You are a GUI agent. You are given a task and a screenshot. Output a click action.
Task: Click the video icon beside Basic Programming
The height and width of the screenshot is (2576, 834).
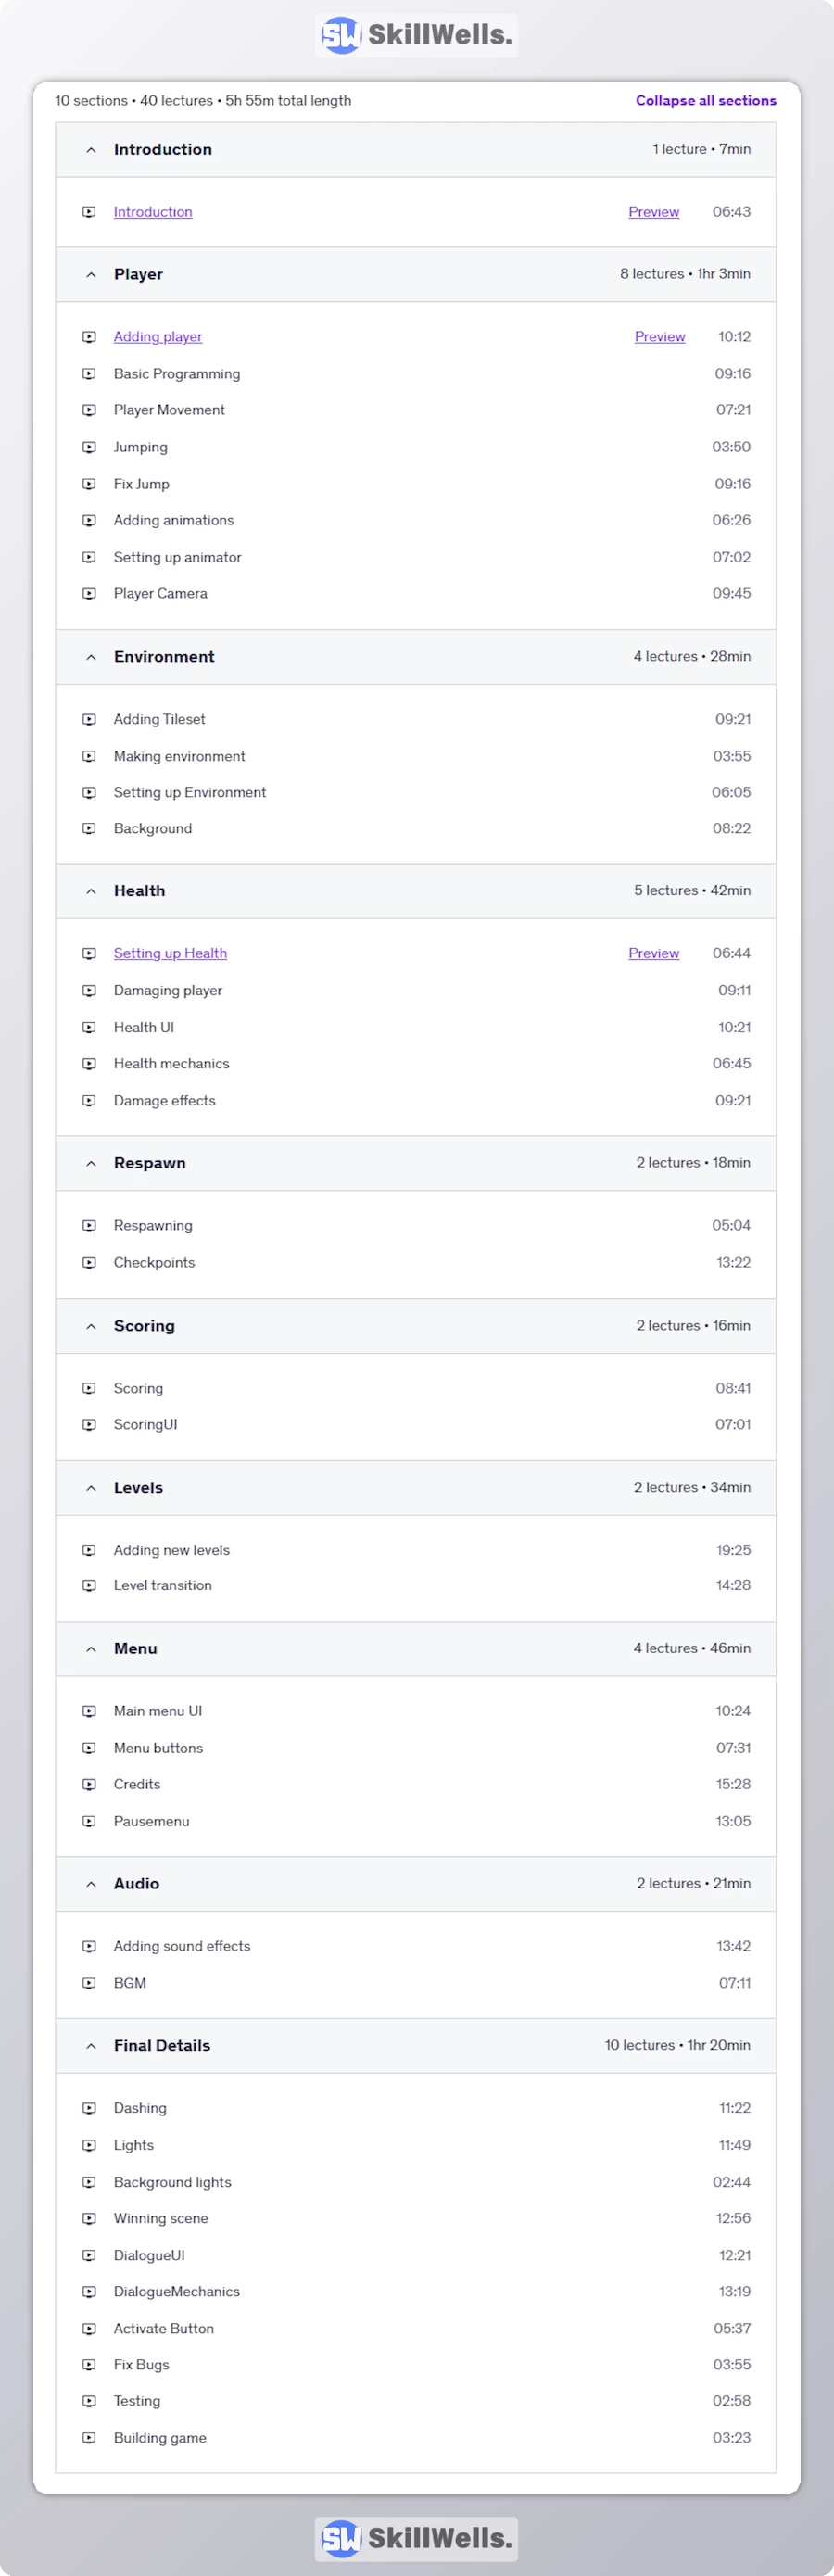pos(89,374)
